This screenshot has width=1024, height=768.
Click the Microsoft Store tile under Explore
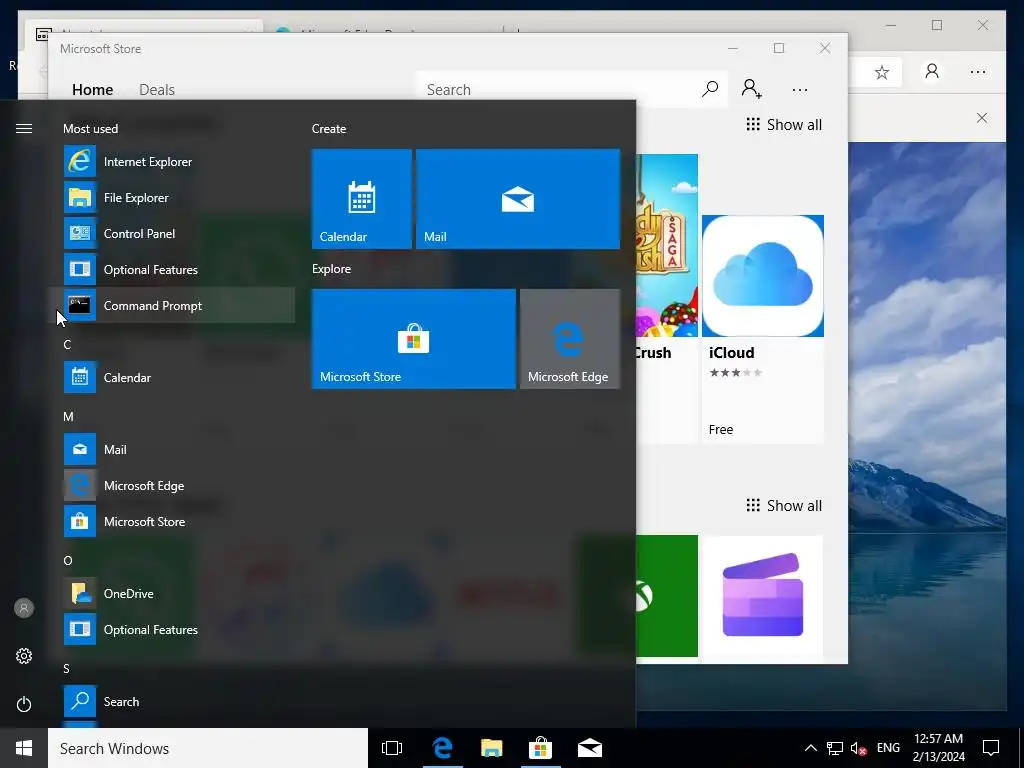[x=413, y=339]
